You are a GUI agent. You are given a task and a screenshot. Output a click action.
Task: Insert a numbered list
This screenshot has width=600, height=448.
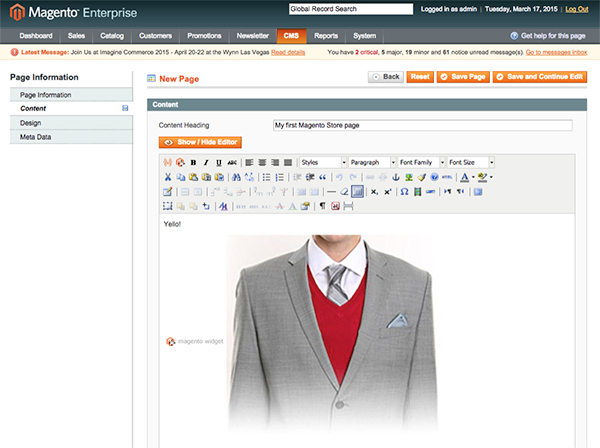[x=280, y=177]
